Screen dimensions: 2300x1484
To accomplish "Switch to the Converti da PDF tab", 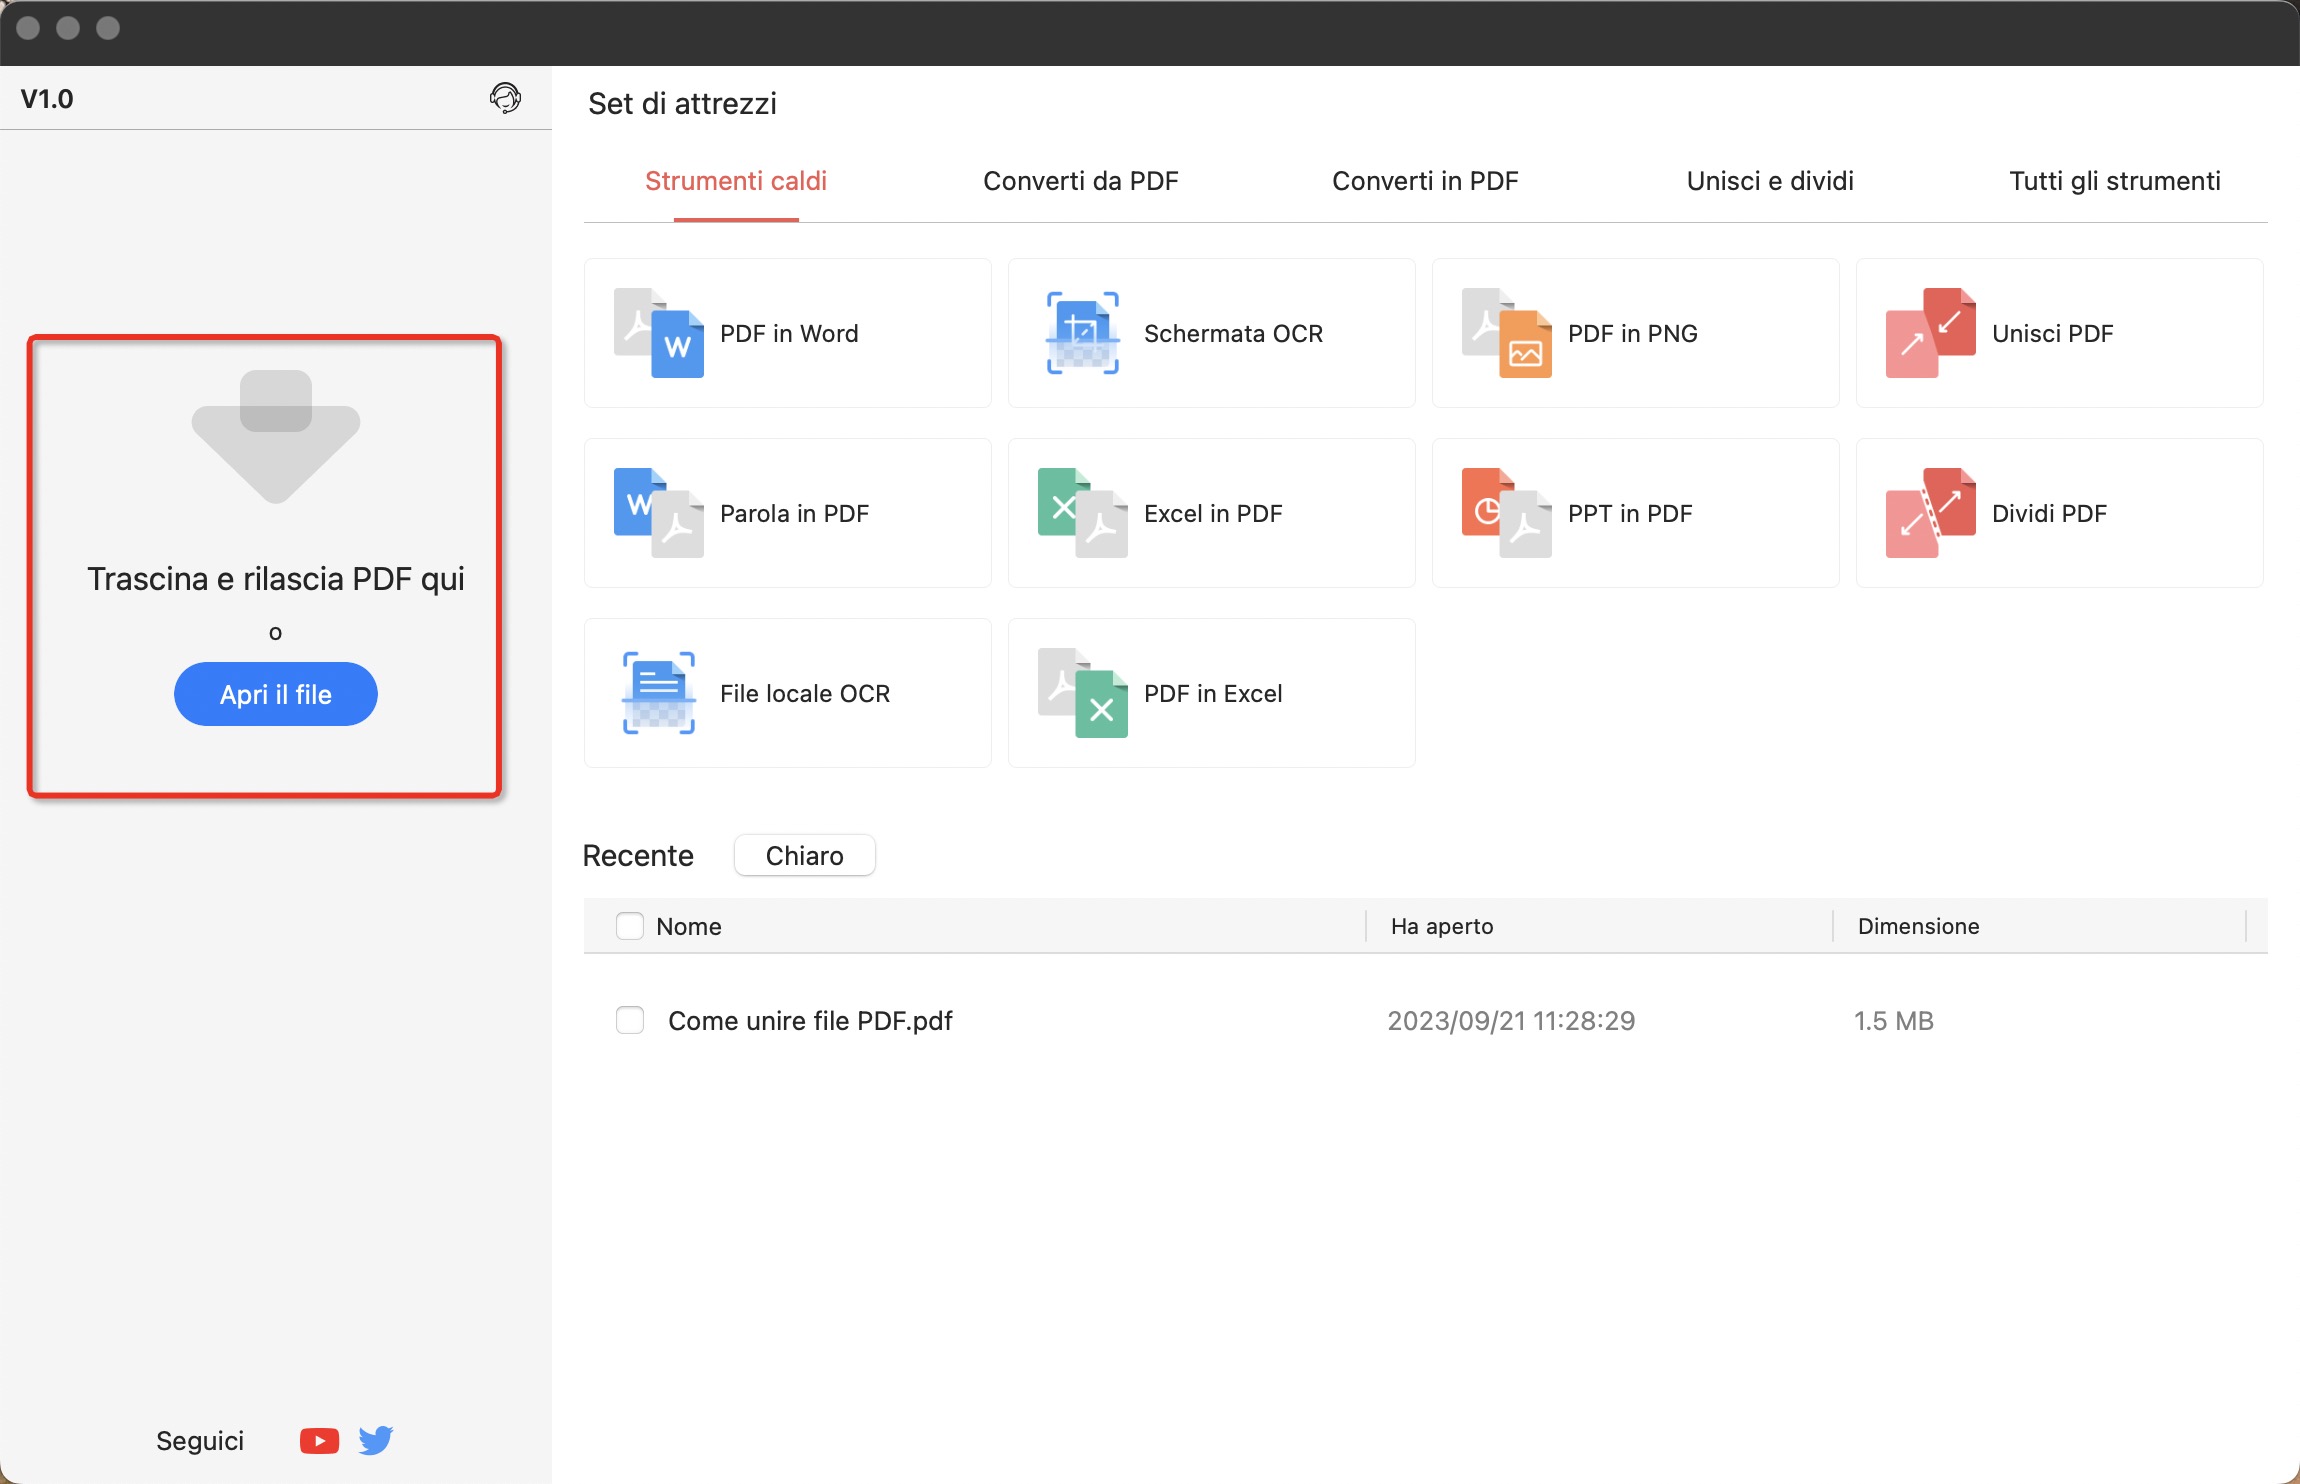I will click(1080, 181).
